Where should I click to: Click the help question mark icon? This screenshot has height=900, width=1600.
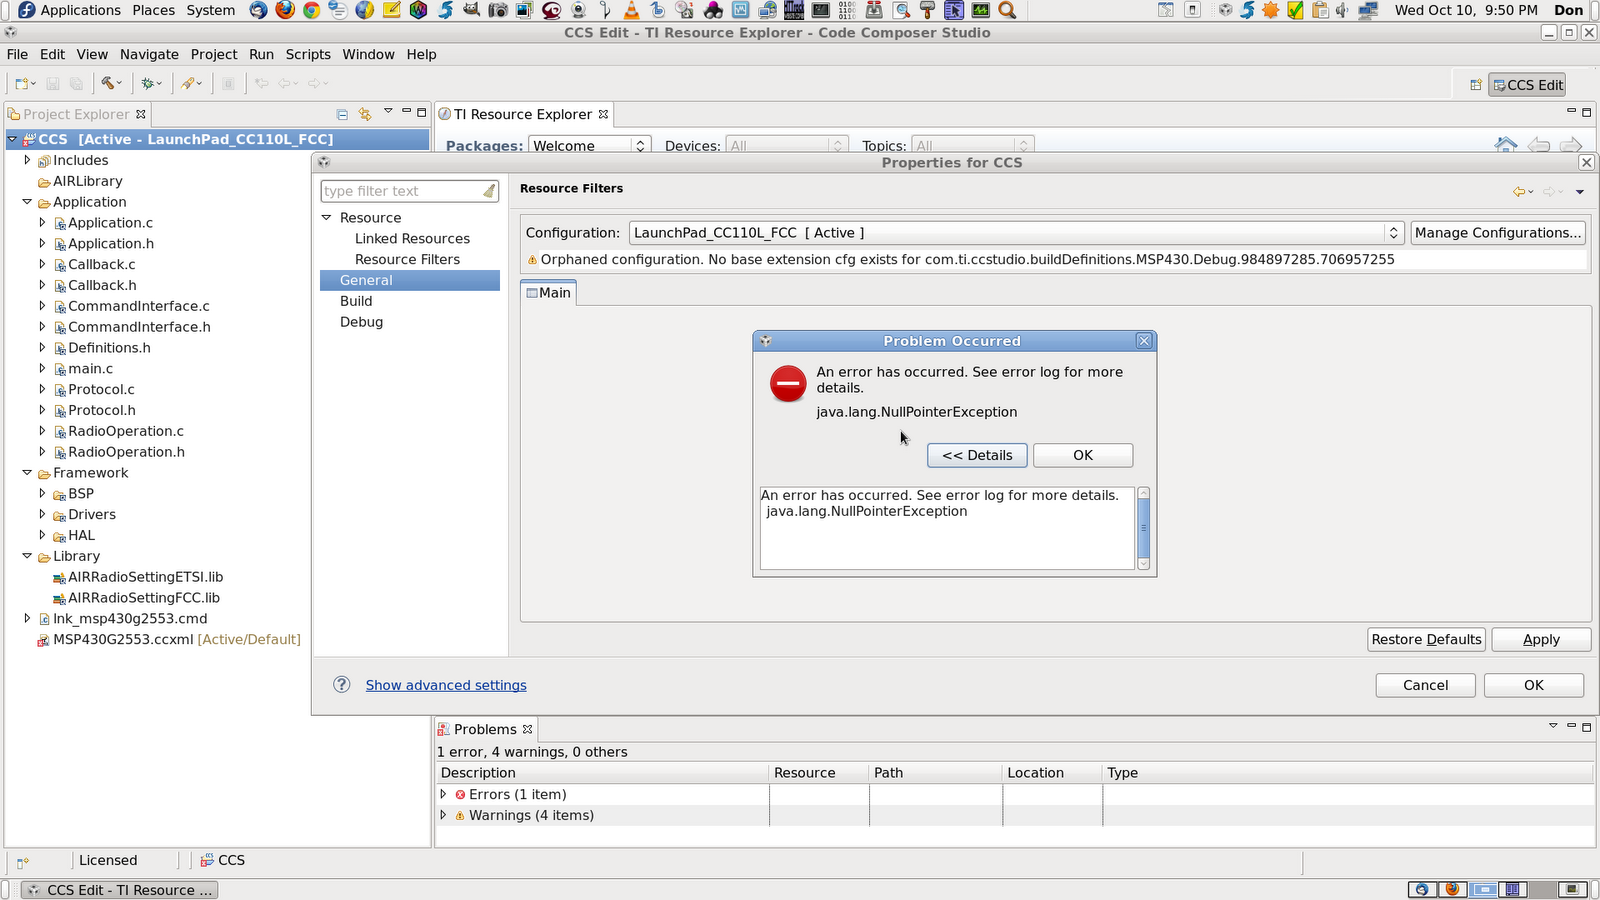pos(342,684)
